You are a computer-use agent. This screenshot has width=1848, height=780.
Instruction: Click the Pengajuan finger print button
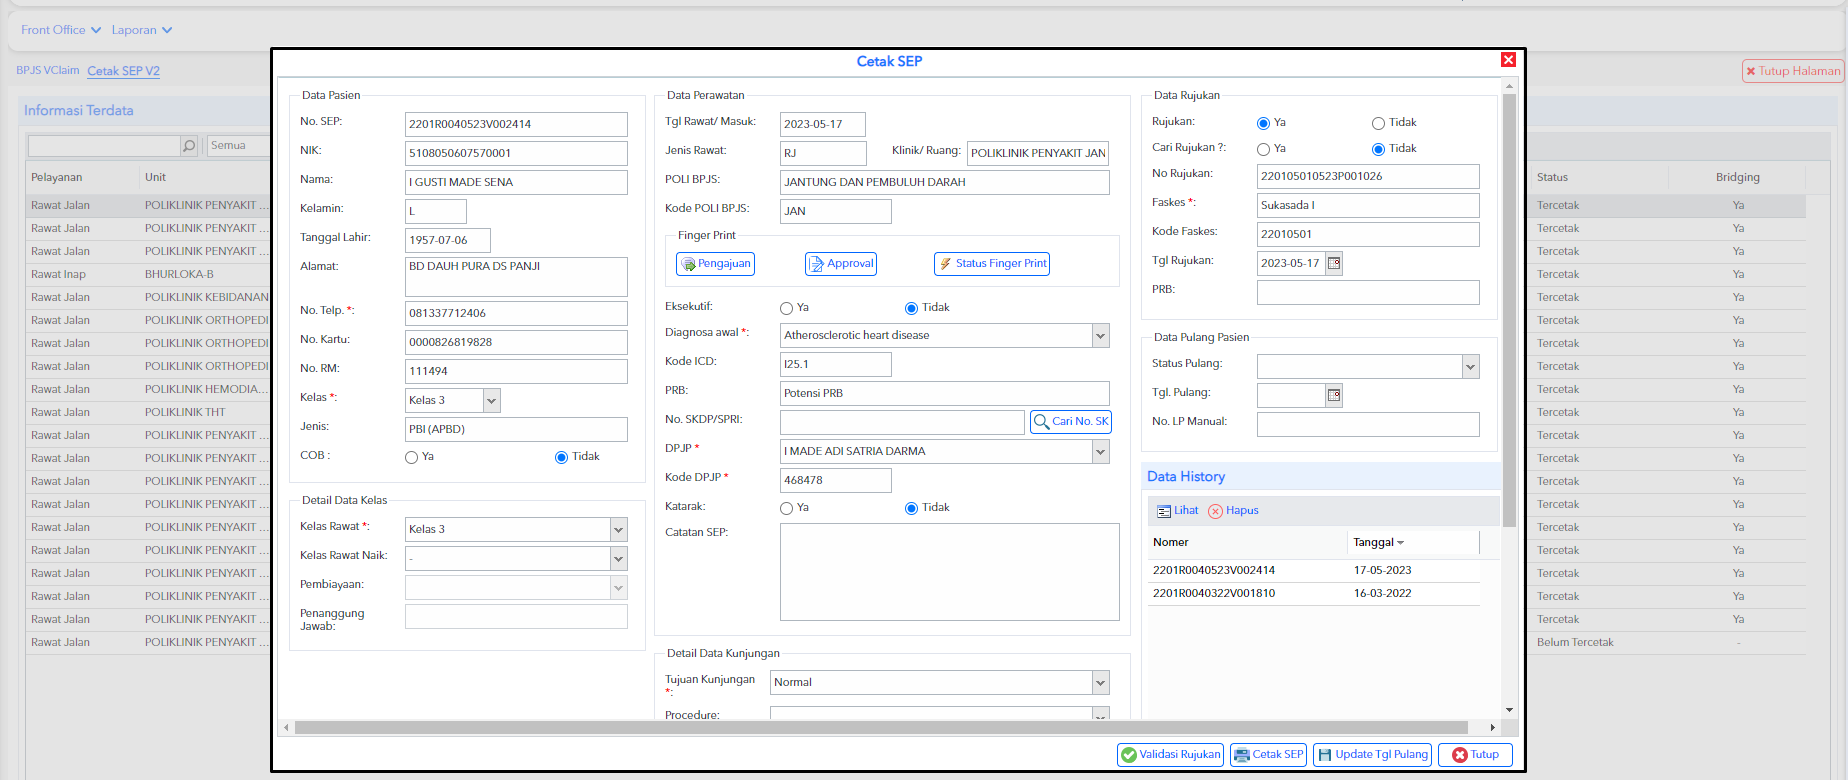pyautogui.click(x=715, y=264)
